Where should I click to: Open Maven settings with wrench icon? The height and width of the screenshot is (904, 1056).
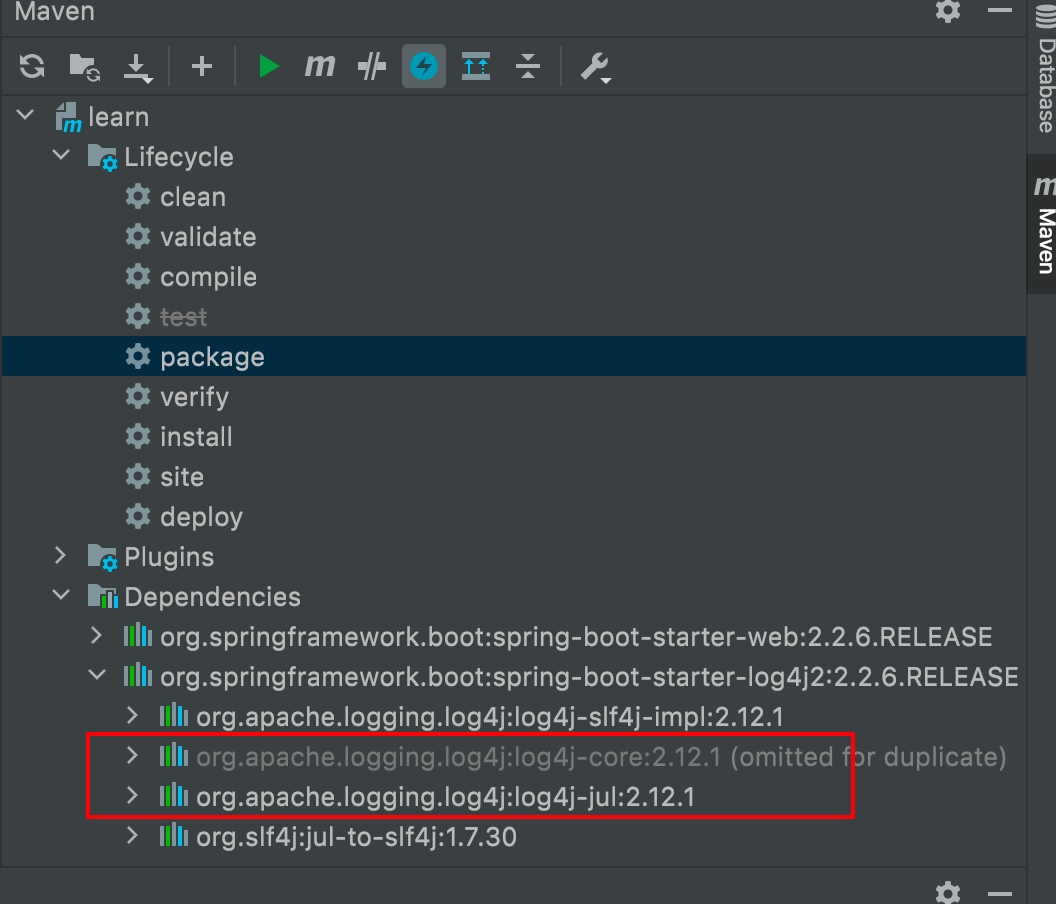coord(594,66)
